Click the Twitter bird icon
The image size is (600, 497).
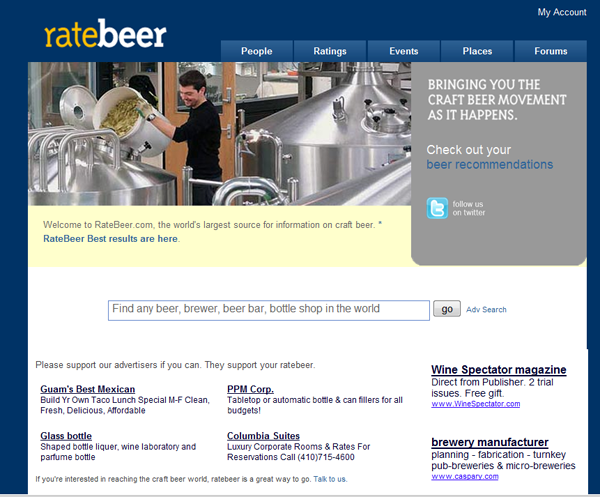[x=437, y=208]
